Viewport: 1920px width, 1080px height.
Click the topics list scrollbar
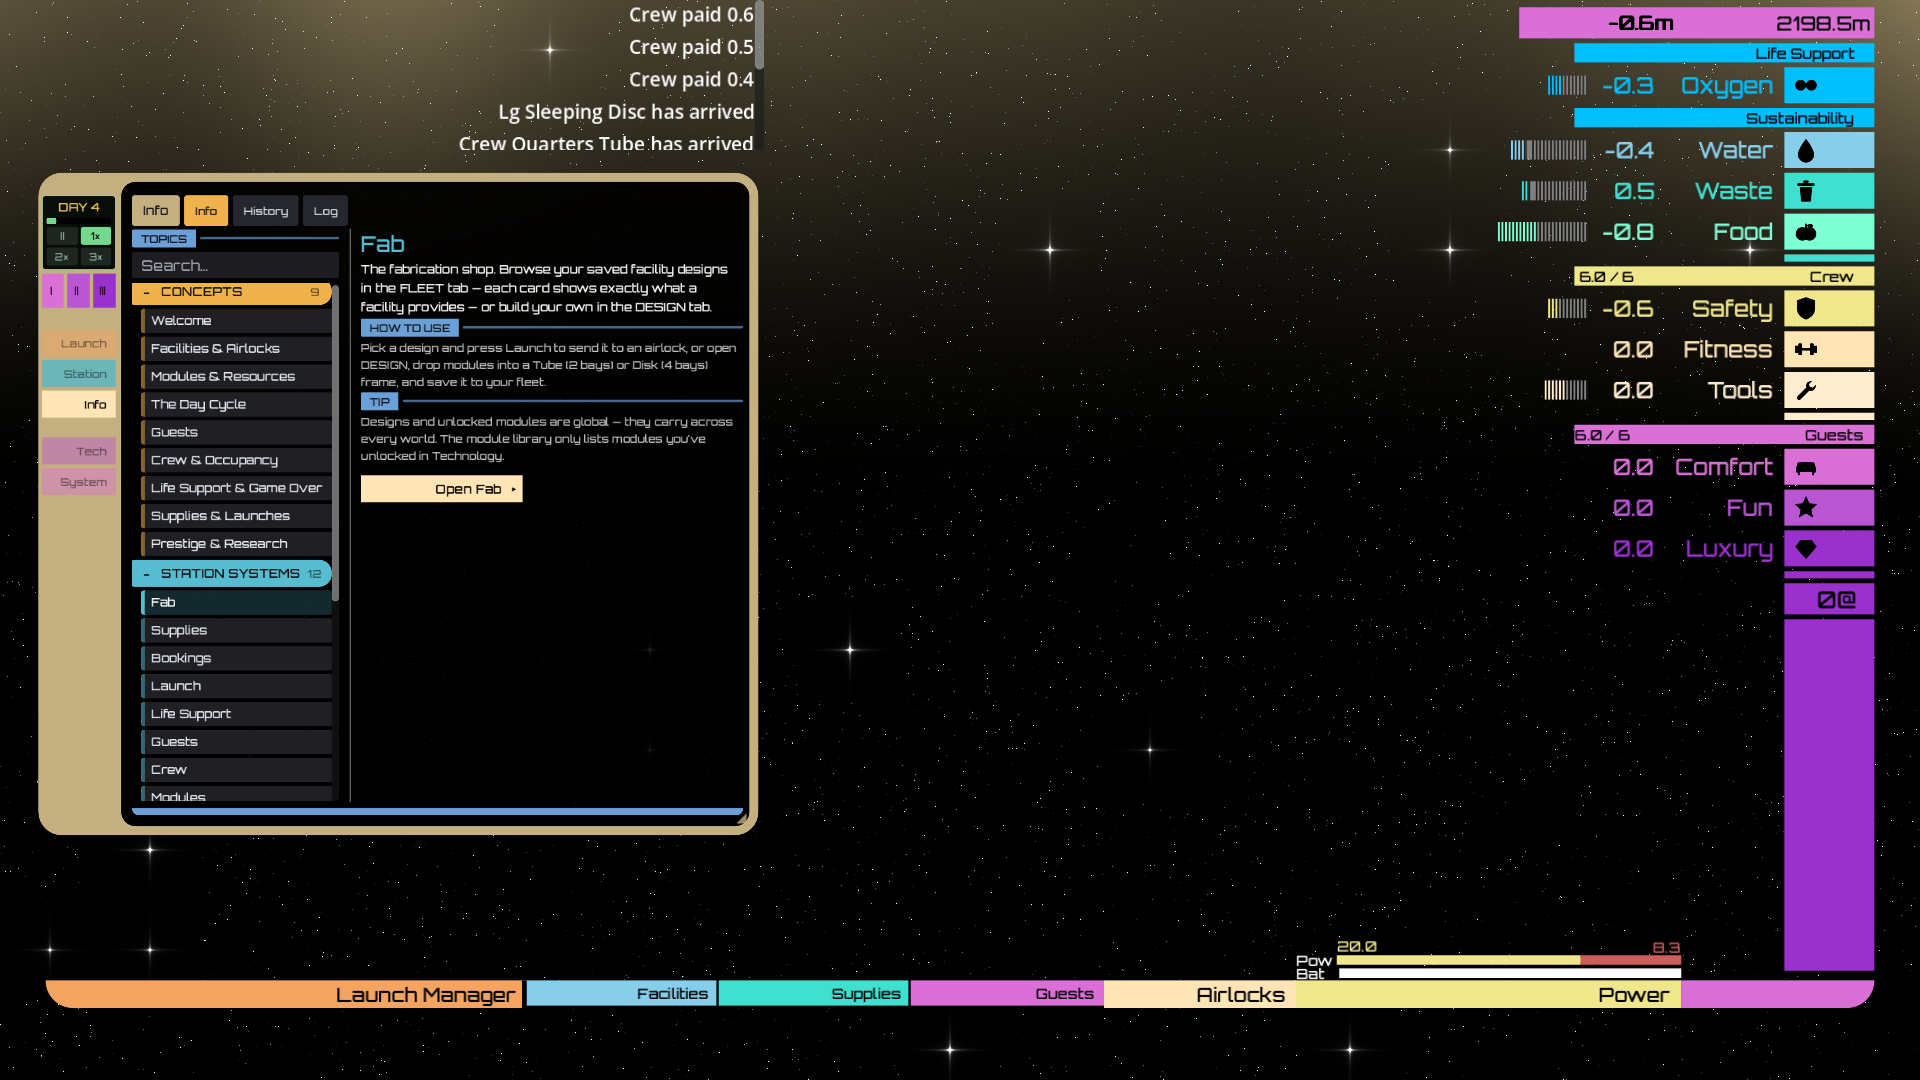[x=336, y=444]
